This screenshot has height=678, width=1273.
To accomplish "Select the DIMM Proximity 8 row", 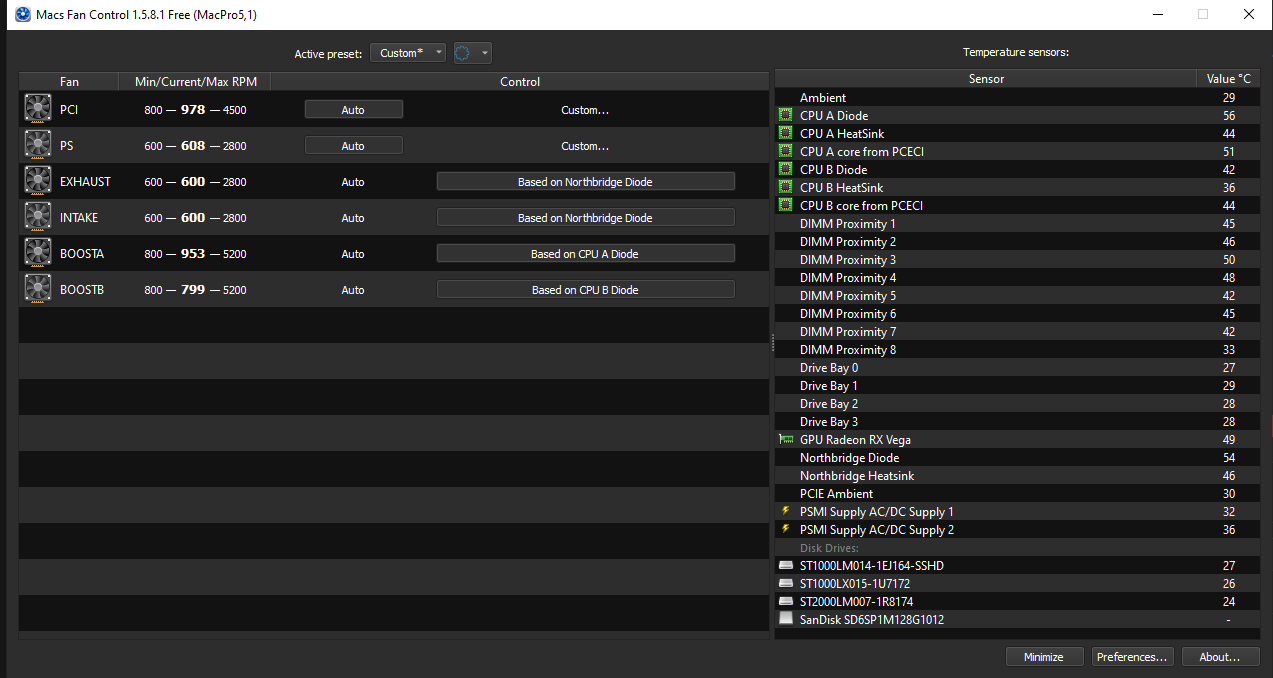I will click(1018, 350).
